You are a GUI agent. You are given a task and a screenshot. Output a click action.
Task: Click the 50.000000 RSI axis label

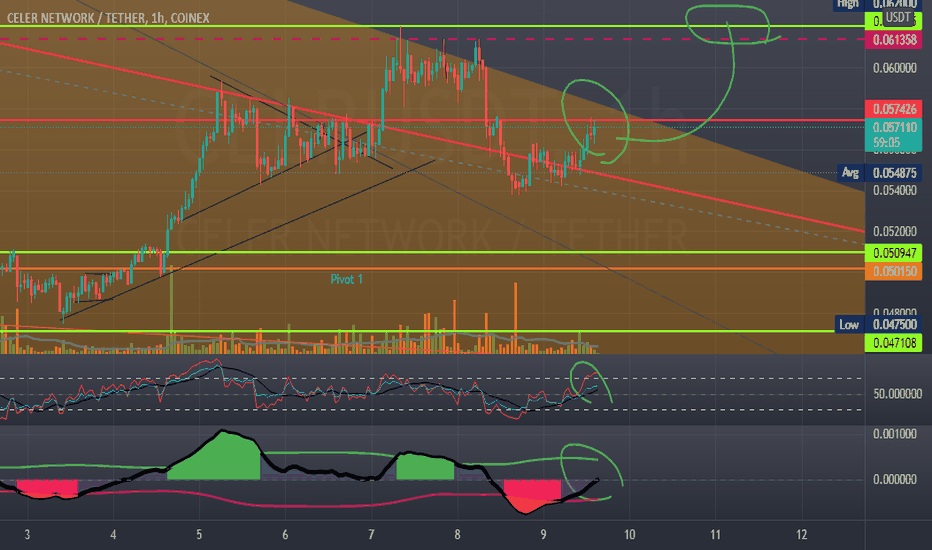tap(898, 394)
